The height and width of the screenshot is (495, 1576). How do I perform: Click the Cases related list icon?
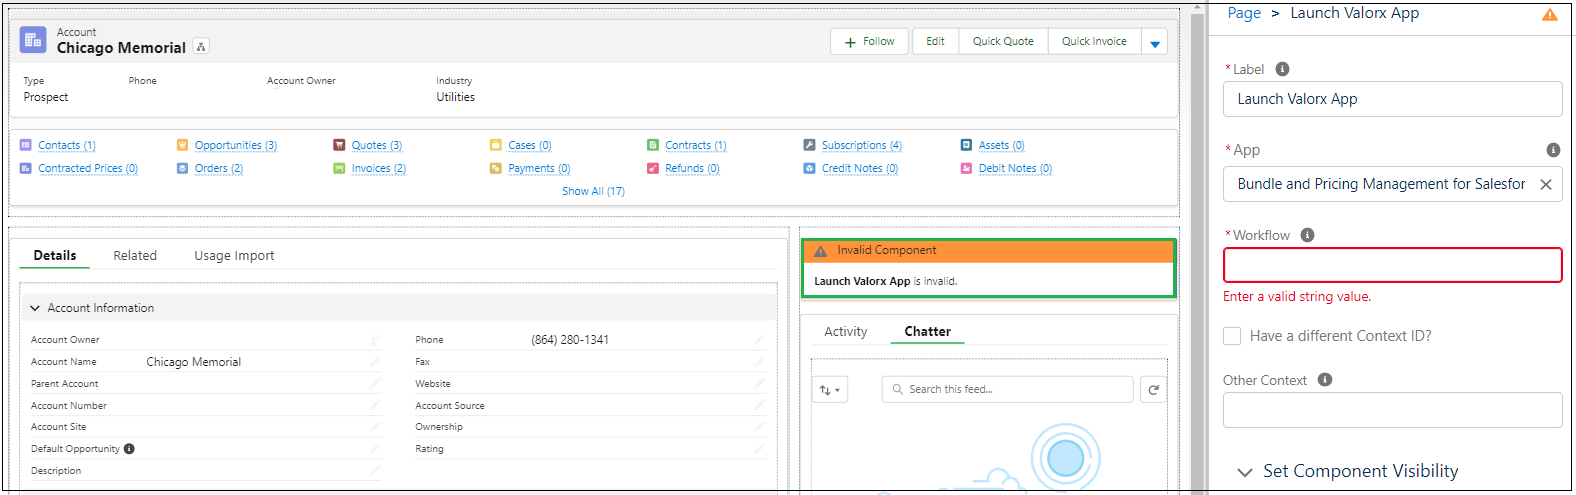[x=496, y=145]
